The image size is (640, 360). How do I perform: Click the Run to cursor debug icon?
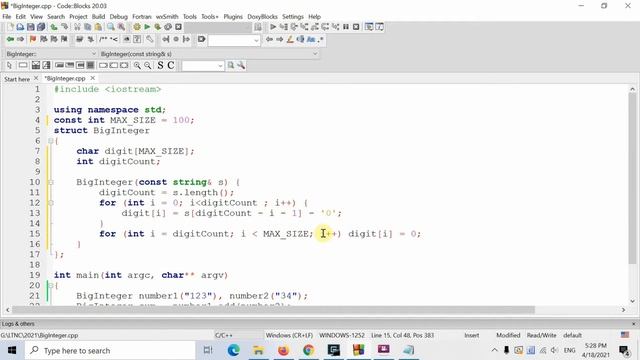click(283, 27)
